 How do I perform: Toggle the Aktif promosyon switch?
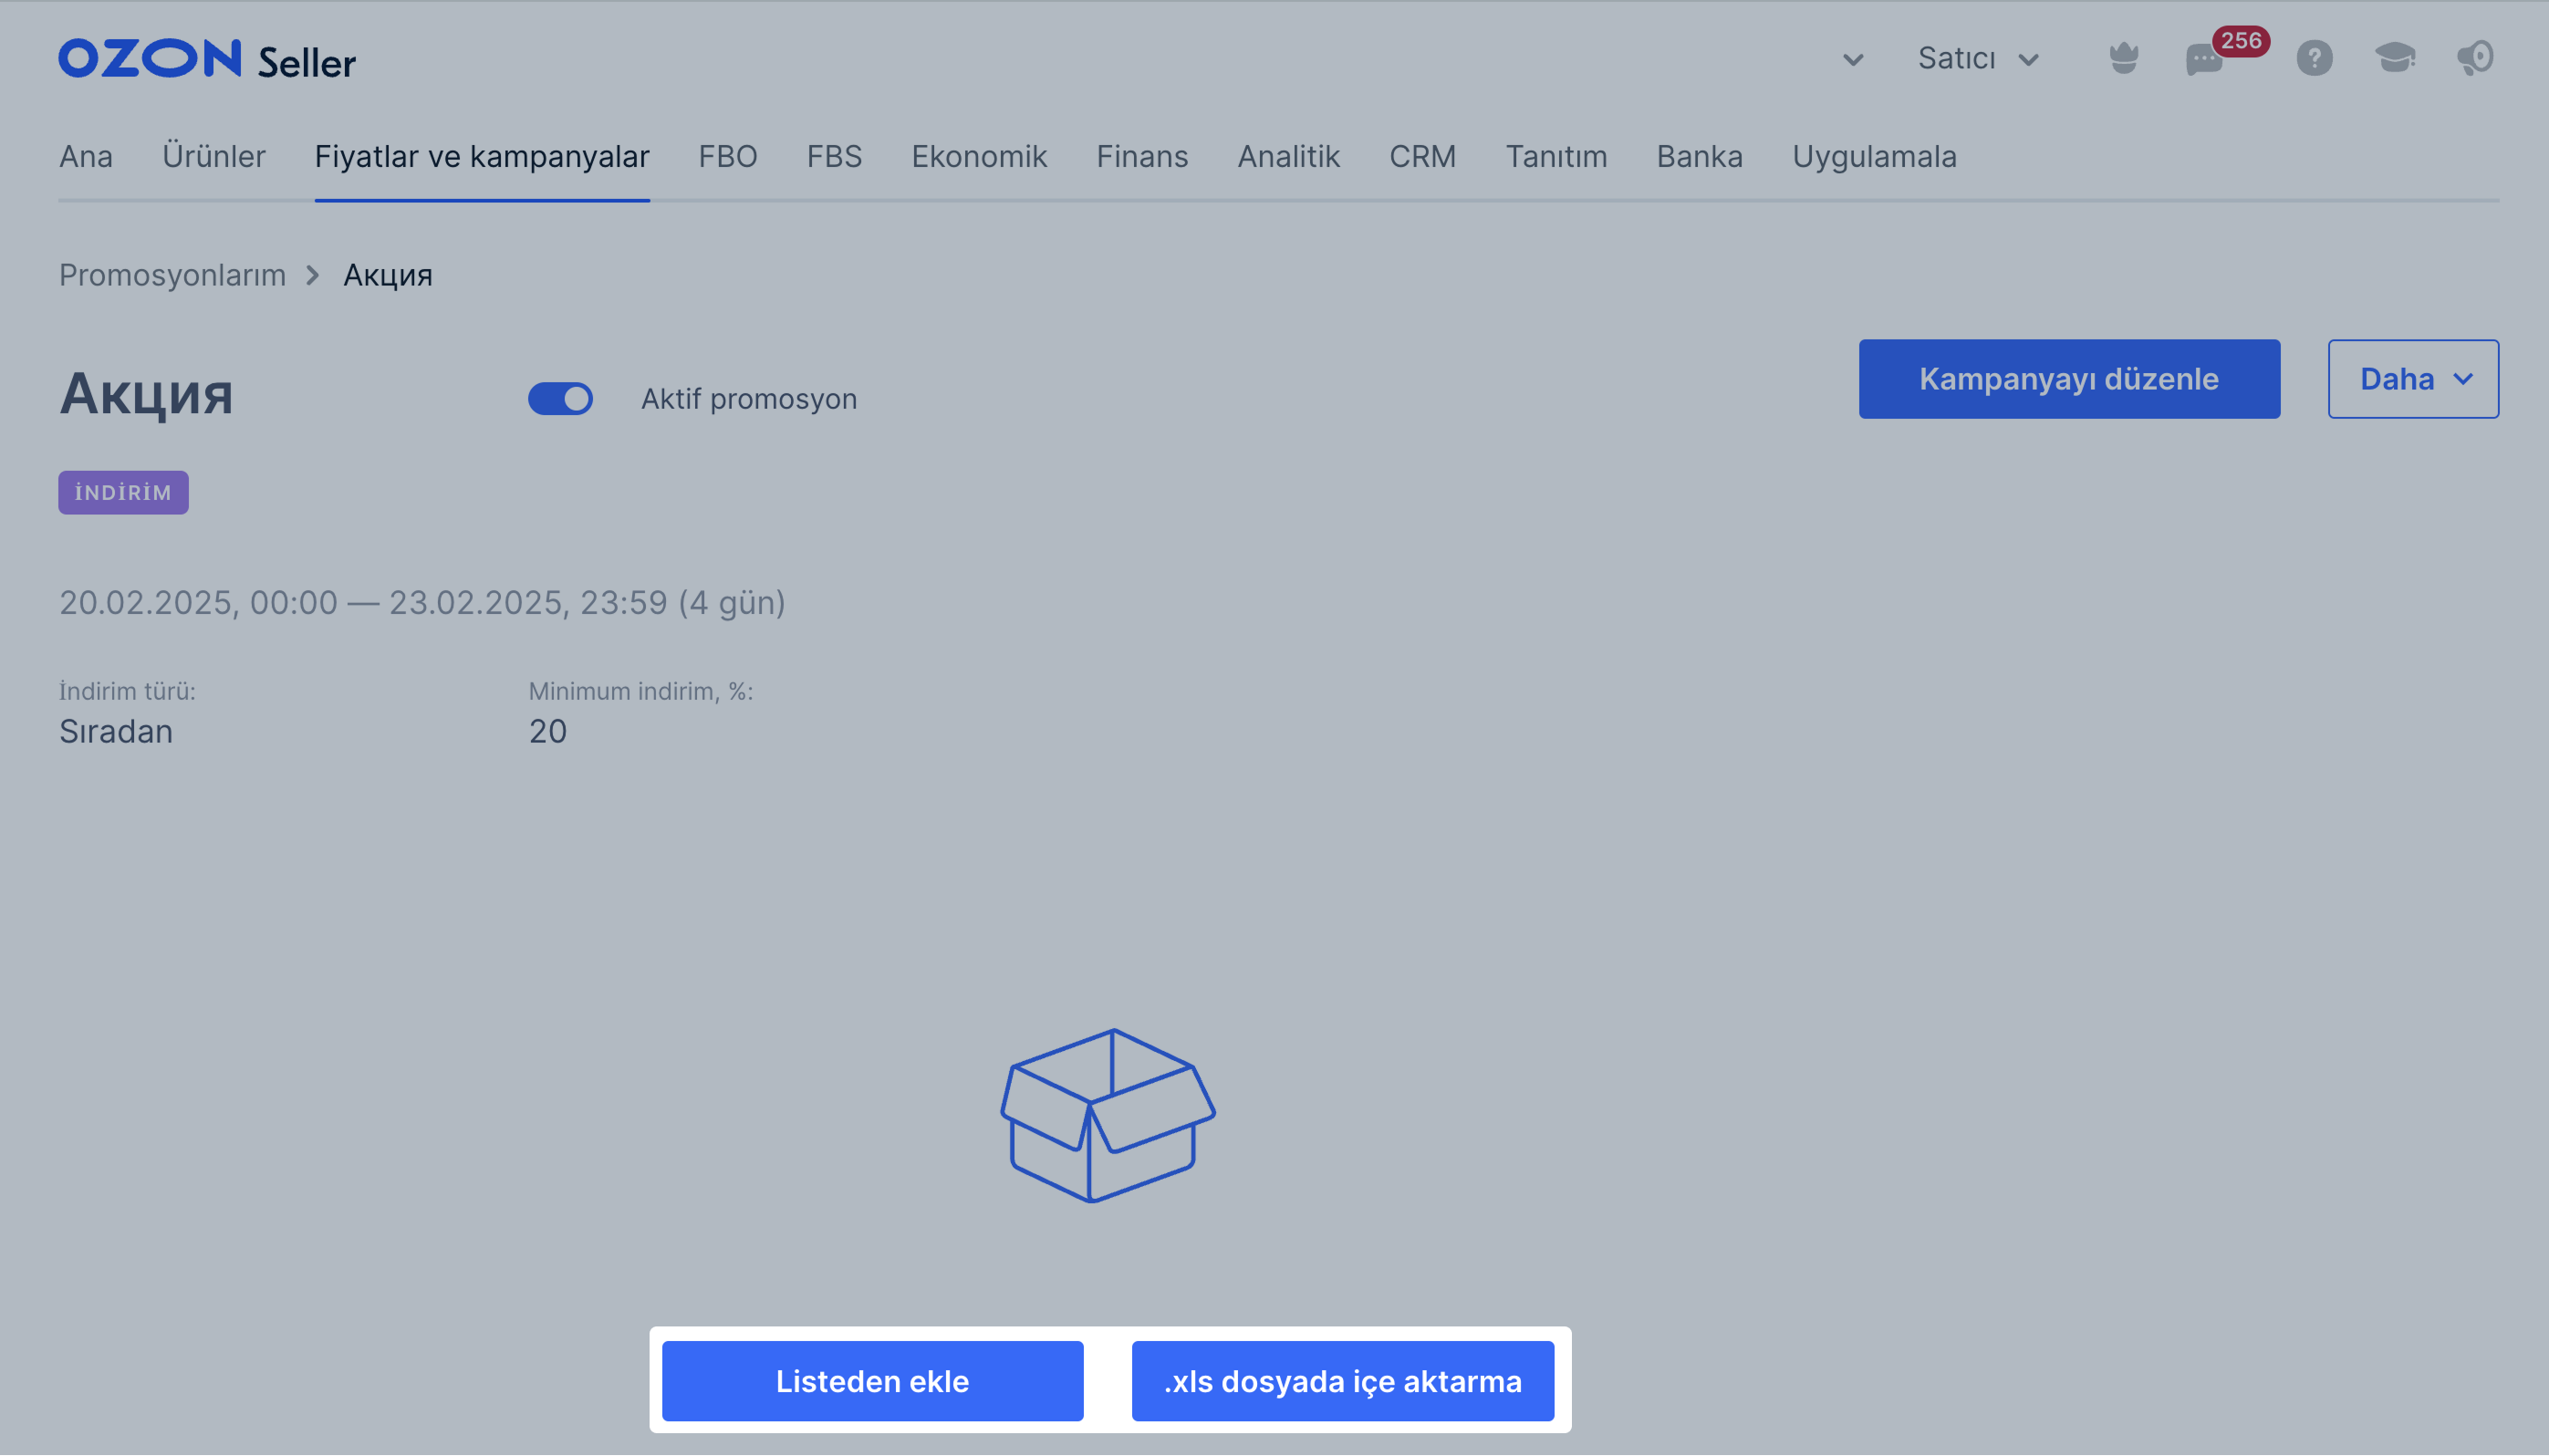(x=560, y=399)
